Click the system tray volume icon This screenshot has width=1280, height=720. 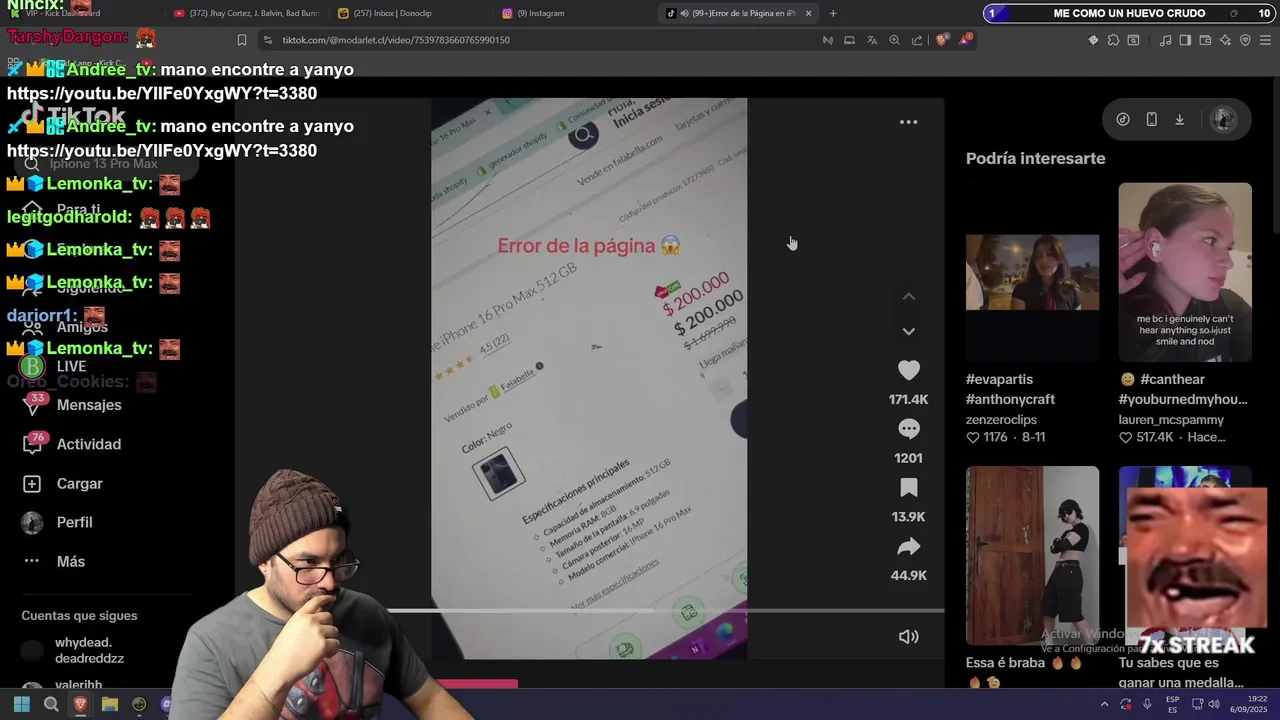pyautogui.click(x=1214, y=704)
